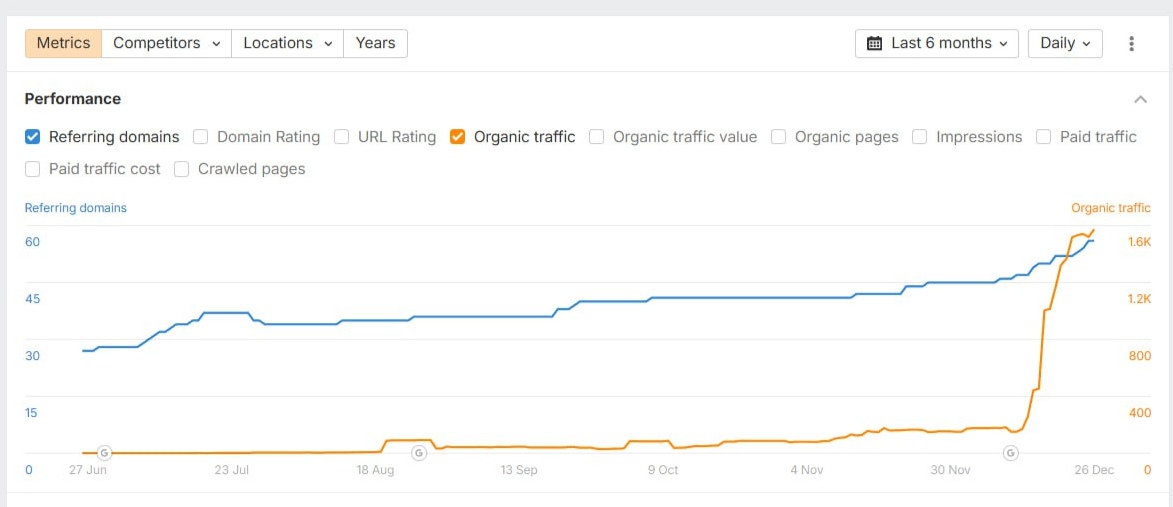Check the URL Rating option

342,137
